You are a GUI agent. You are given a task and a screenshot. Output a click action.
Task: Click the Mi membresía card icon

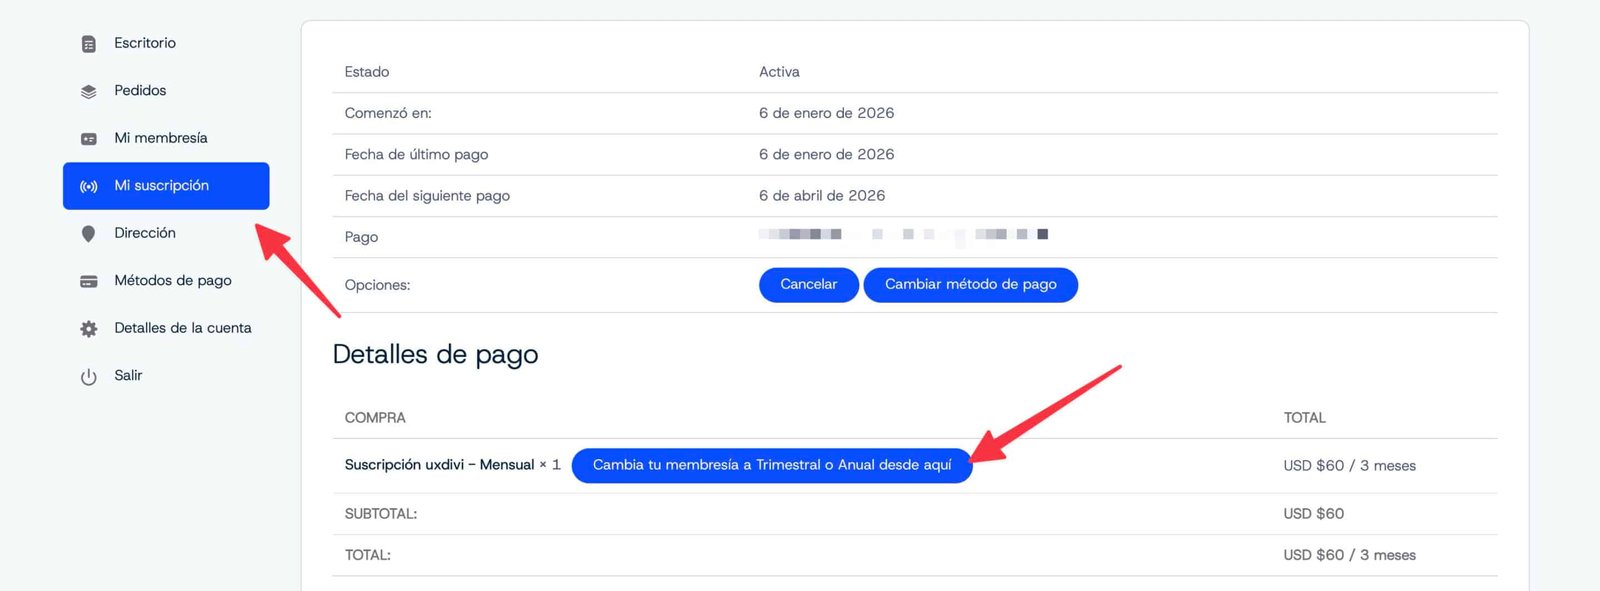pyautogui.click(x=89, y=139)
